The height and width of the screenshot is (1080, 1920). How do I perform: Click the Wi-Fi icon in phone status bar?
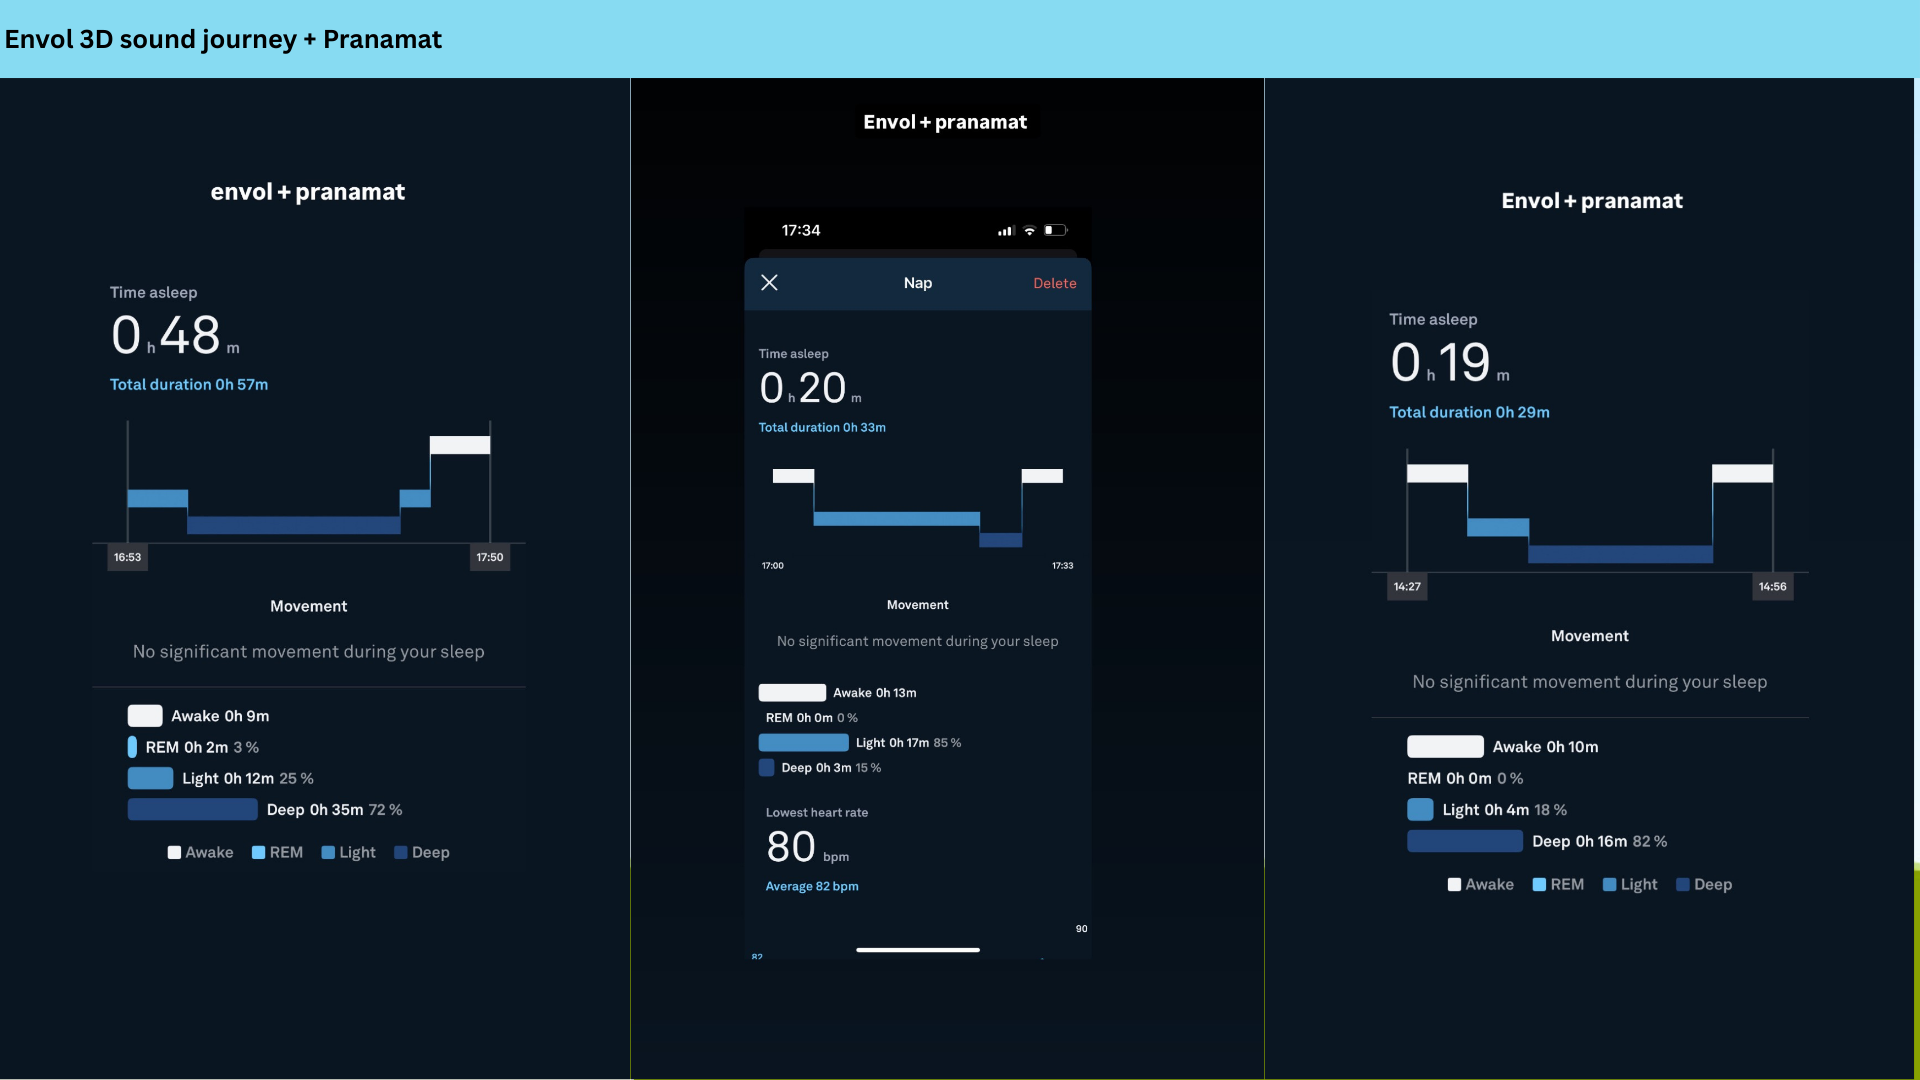click(x=1029, y=231)
